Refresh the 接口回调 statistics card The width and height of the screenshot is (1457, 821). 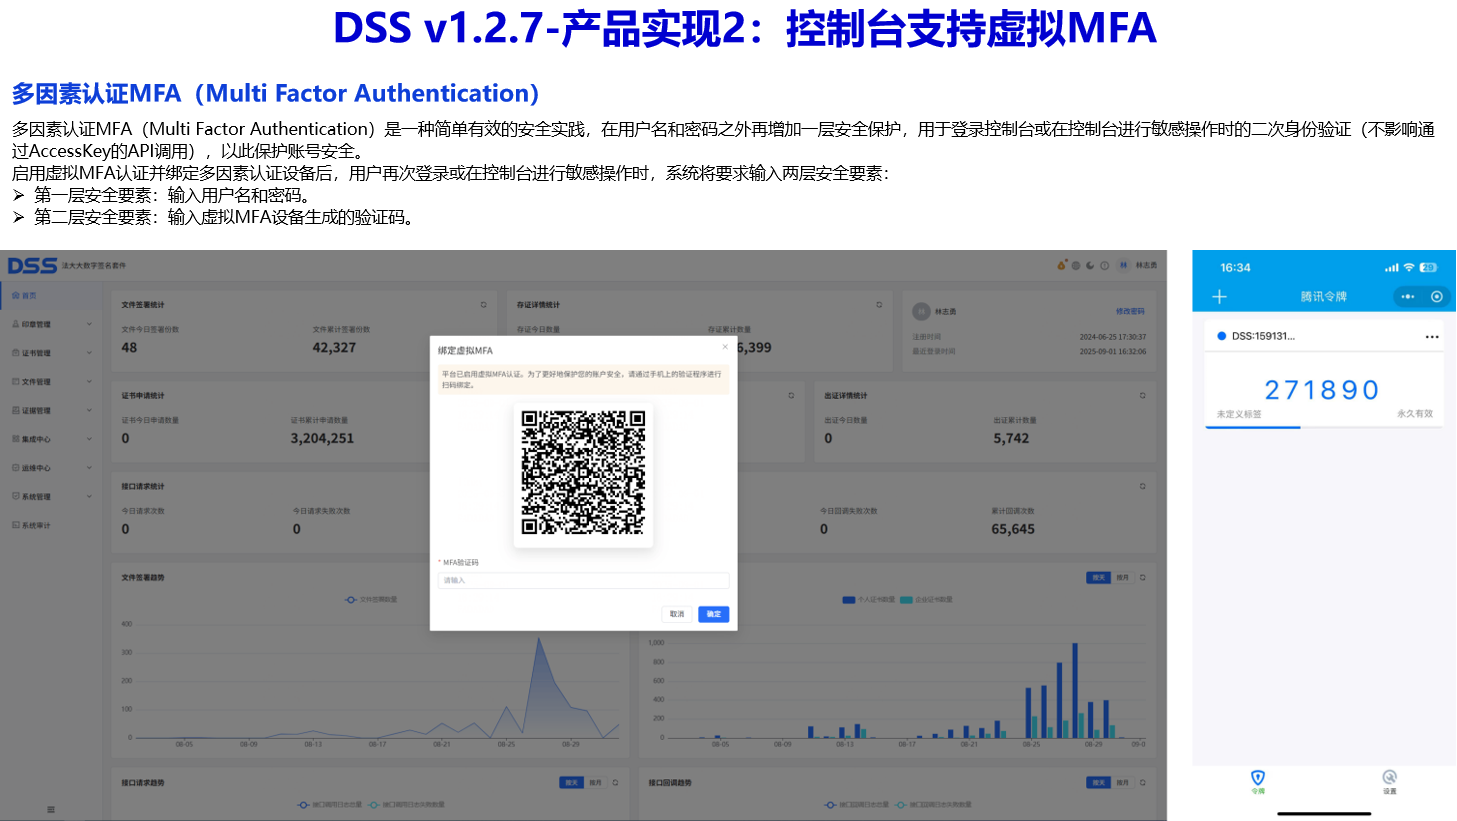1142,487
